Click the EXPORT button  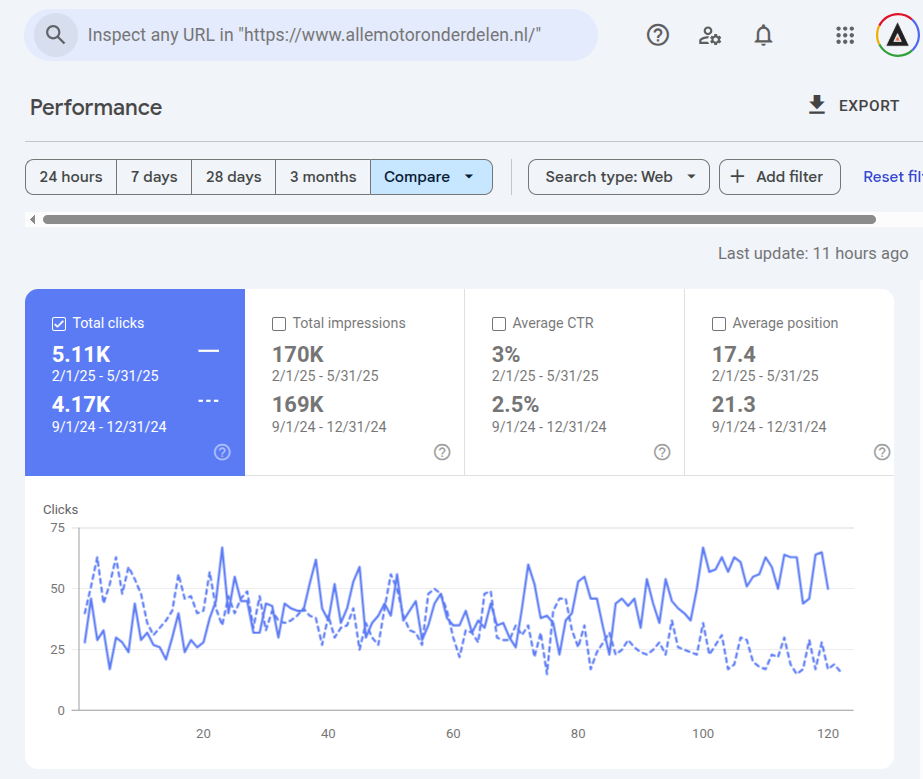click(x=853, y=105)
